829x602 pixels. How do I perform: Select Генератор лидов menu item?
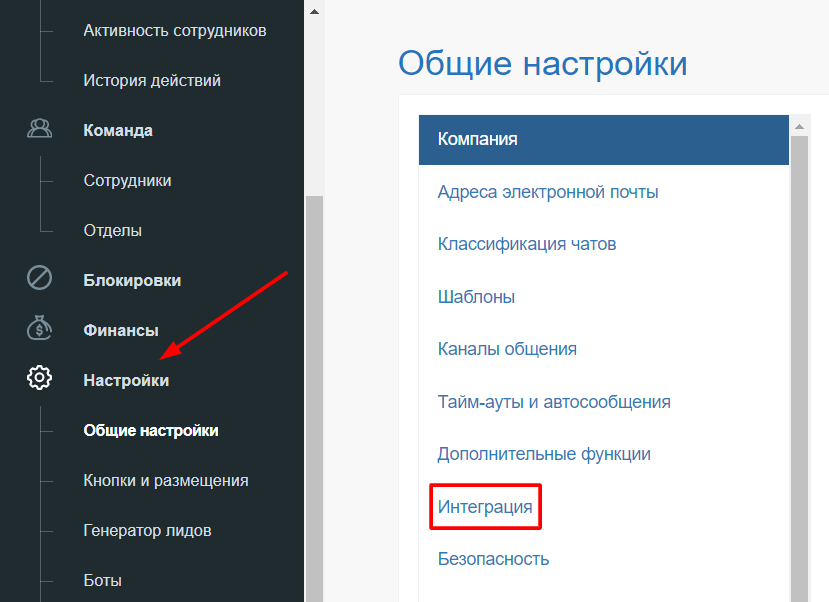coord(147,530)
